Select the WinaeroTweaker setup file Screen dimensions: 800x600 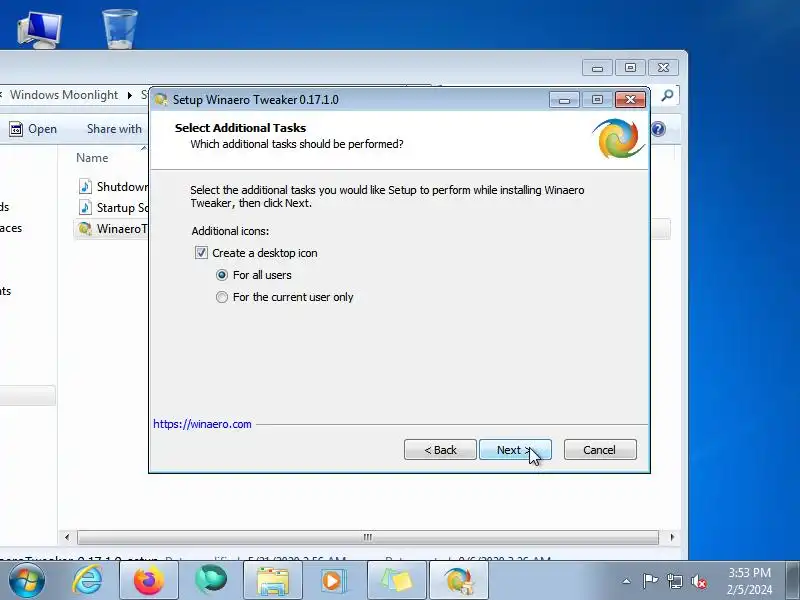click(112, 229)
